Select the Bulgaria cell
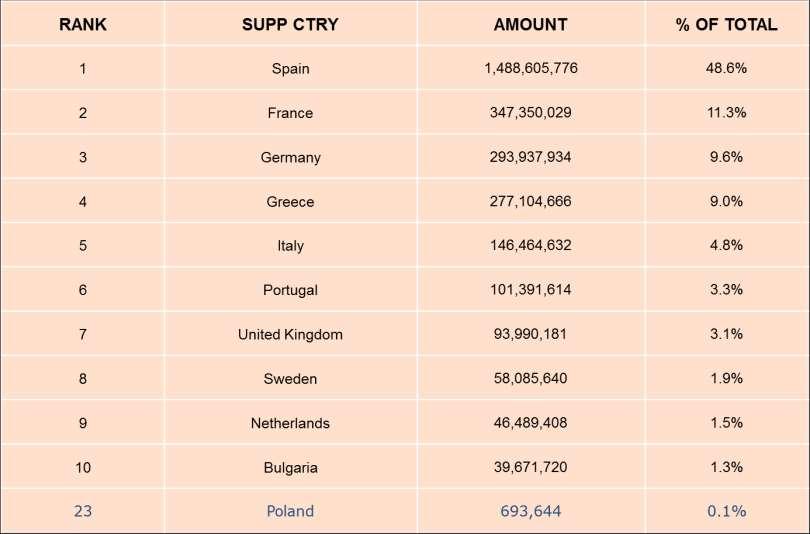Viewport: 810px width, 534px height. tap(290, 467)
